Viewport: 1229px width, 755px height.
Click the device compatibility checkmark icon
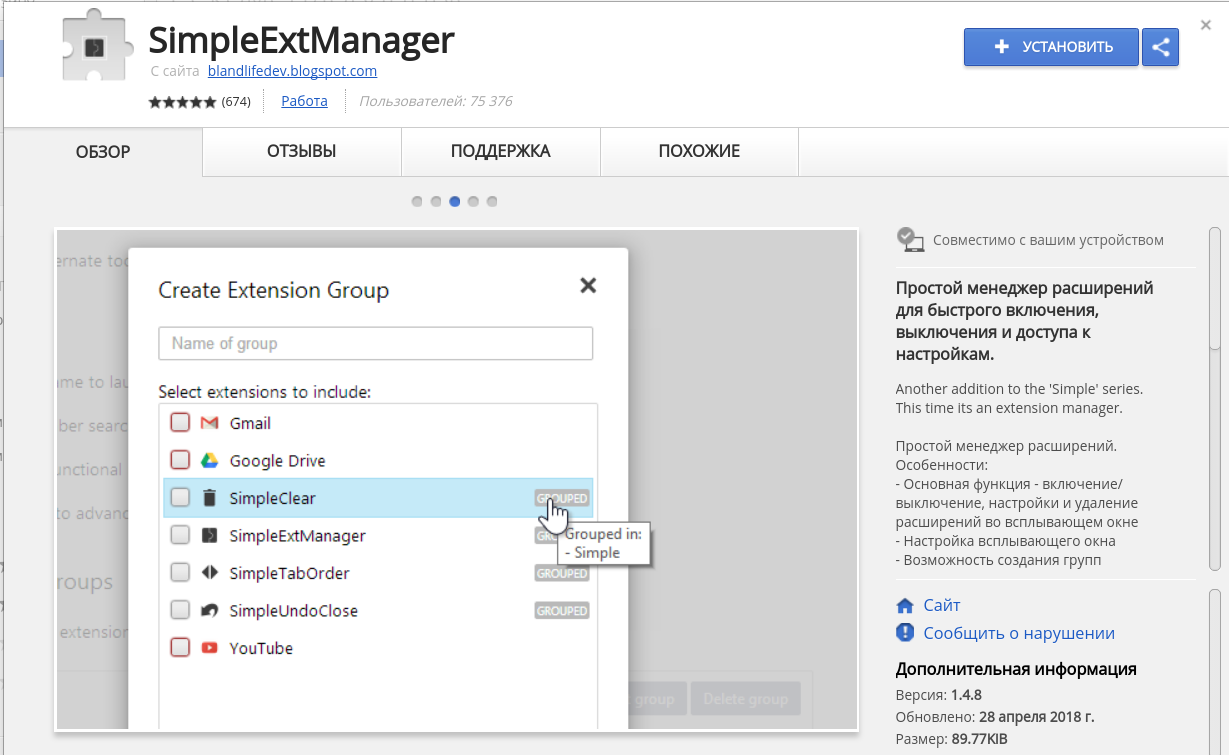point(909,239)
